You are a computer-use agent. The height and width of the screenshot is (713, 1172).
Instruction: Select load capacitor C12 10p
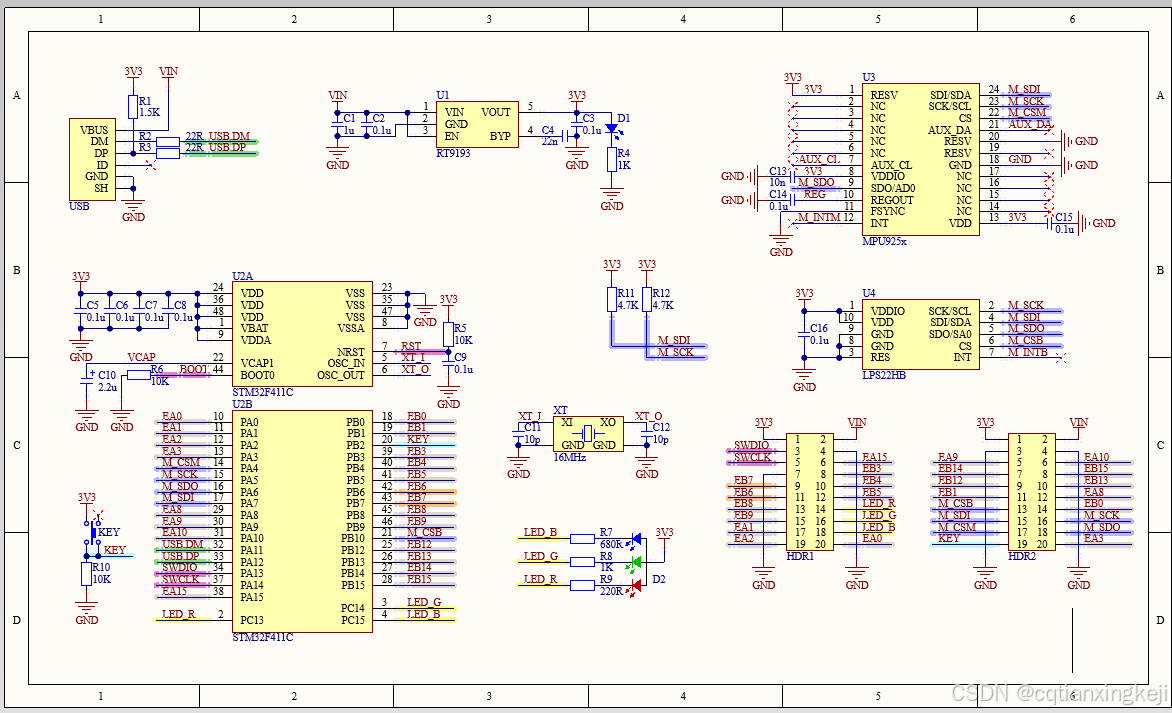coord(647,433)
